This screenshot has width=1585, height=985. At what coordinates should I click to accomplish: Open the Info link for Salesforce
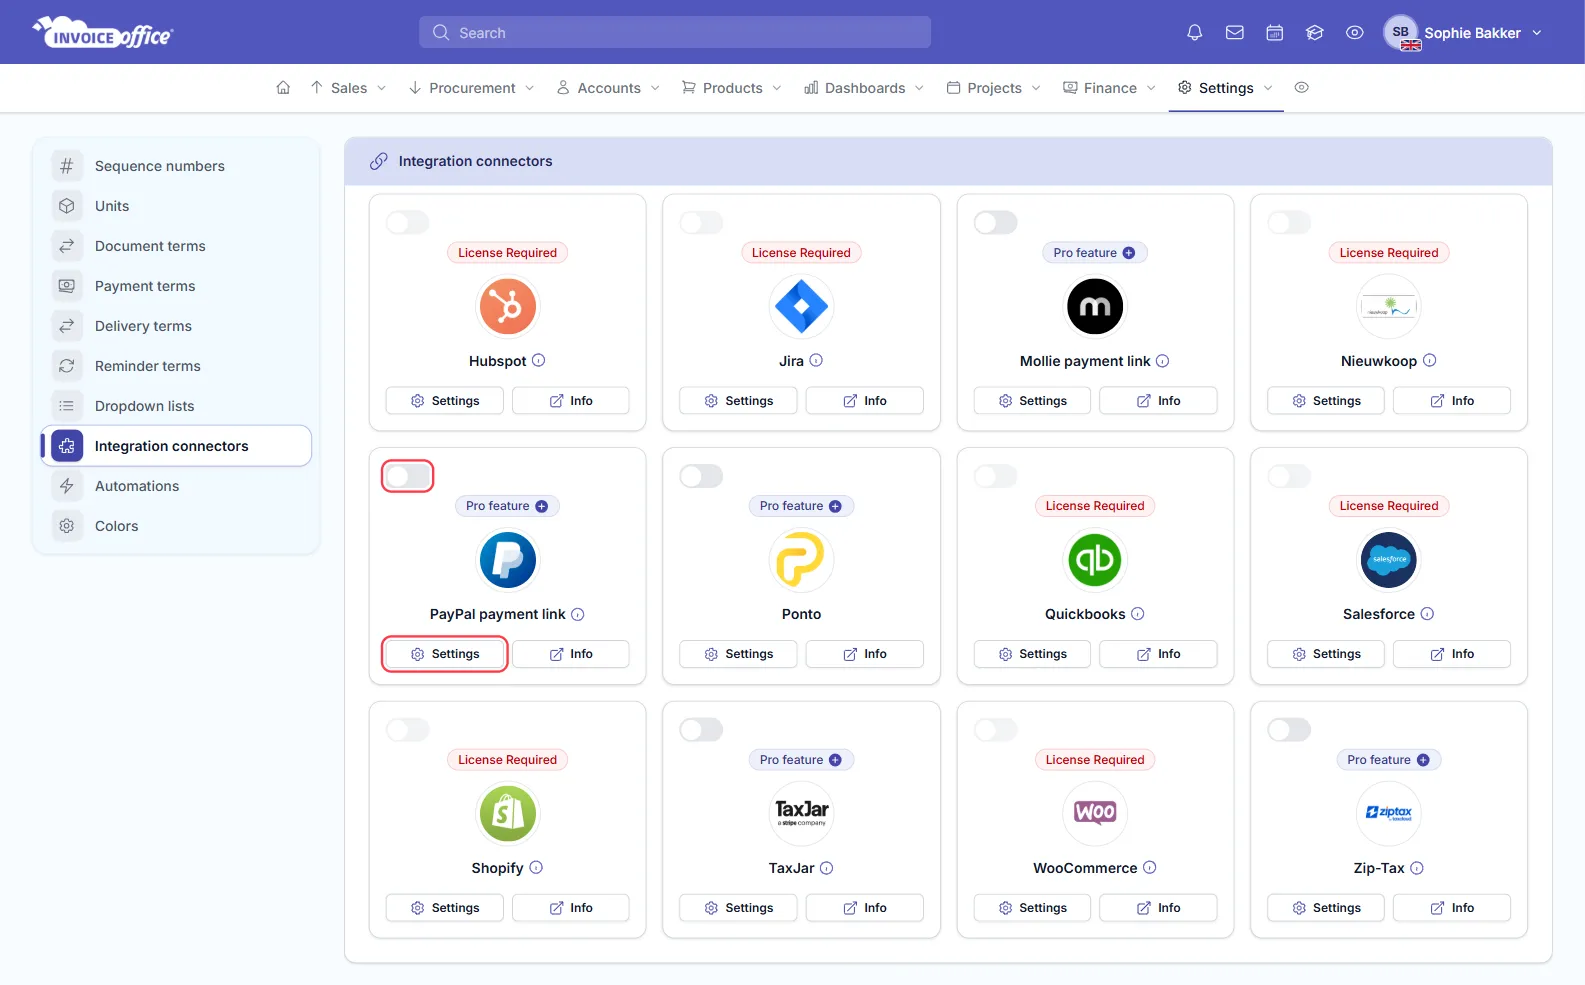click(x=1451, y=654)
